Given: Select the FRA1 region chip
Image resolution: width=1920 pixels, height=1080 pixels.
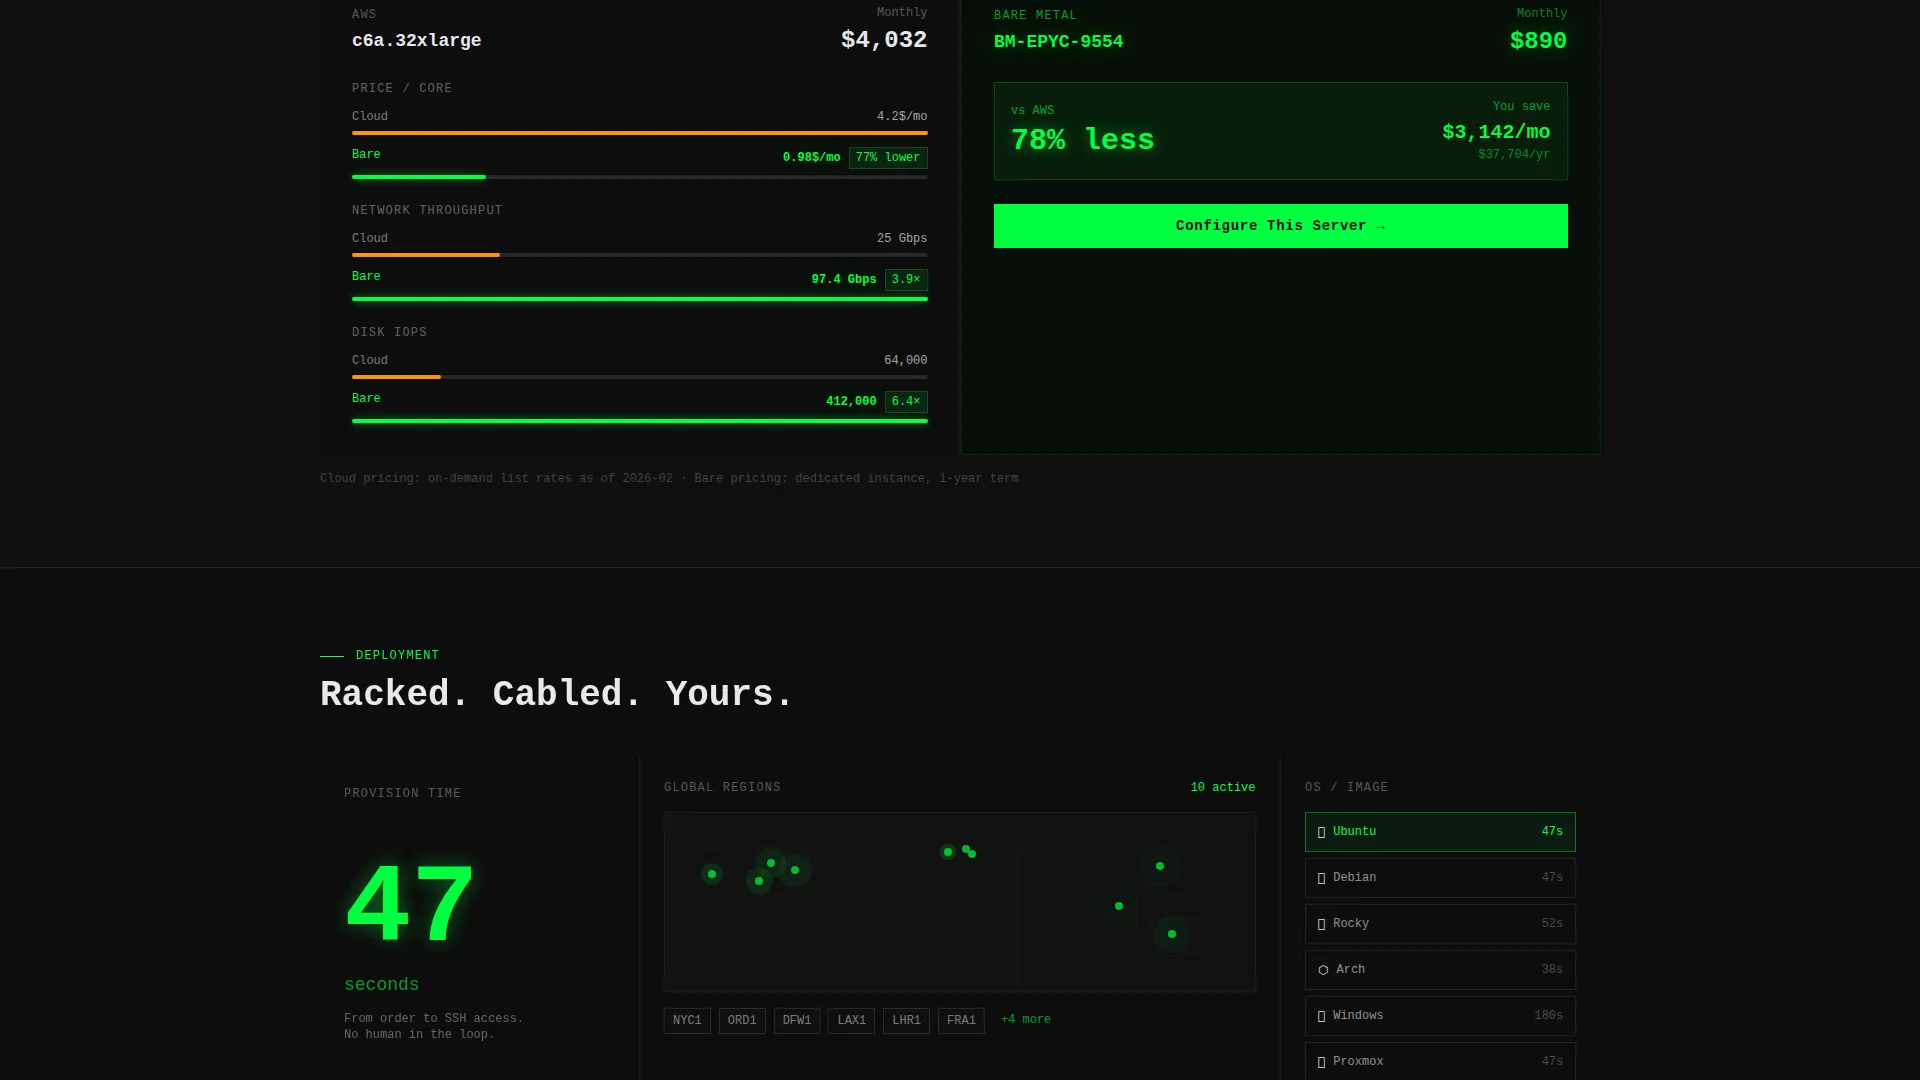Looking at the screenshot, I should 961,1020.
